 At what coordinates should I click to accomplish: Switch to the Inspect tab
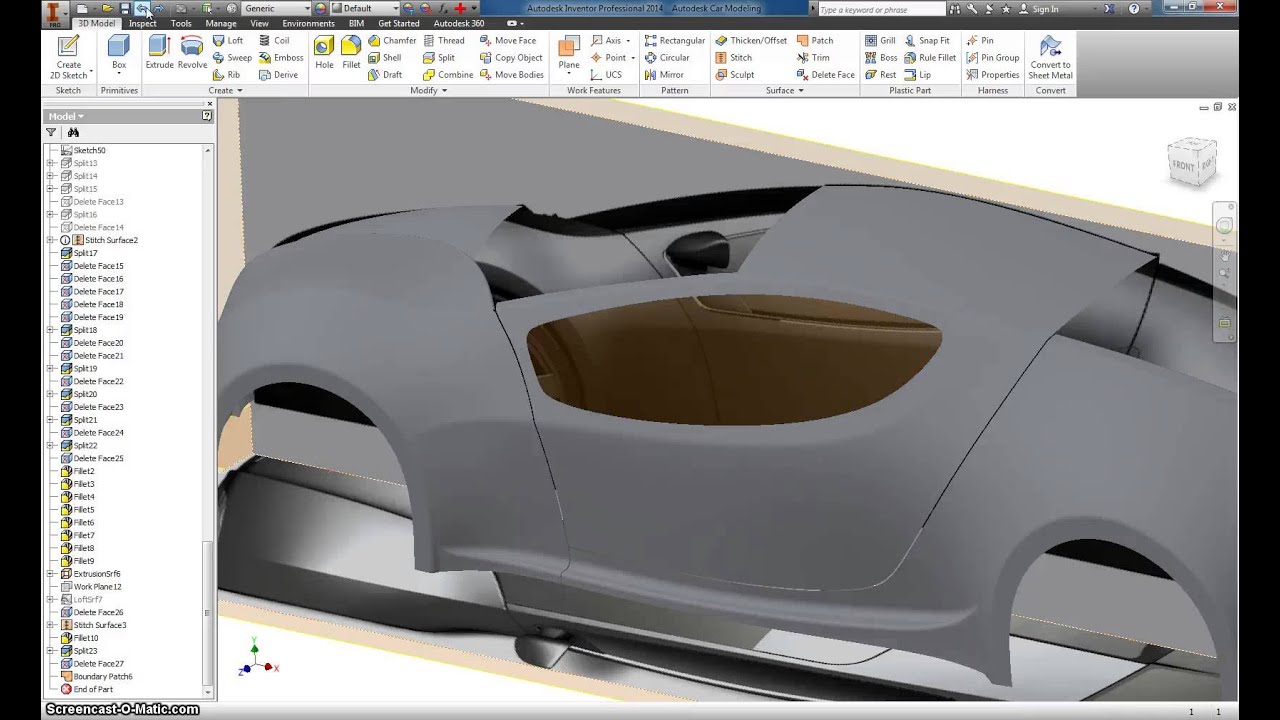[x=142, y=23]
